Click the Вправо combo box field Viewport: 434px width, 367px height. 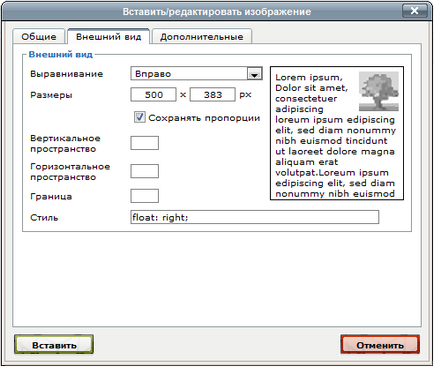pyautogui.click(x=196, y=74)
